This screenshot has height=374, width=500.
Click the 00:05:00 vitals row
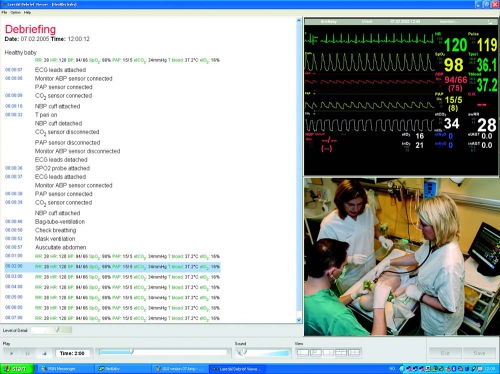[112, 298]
